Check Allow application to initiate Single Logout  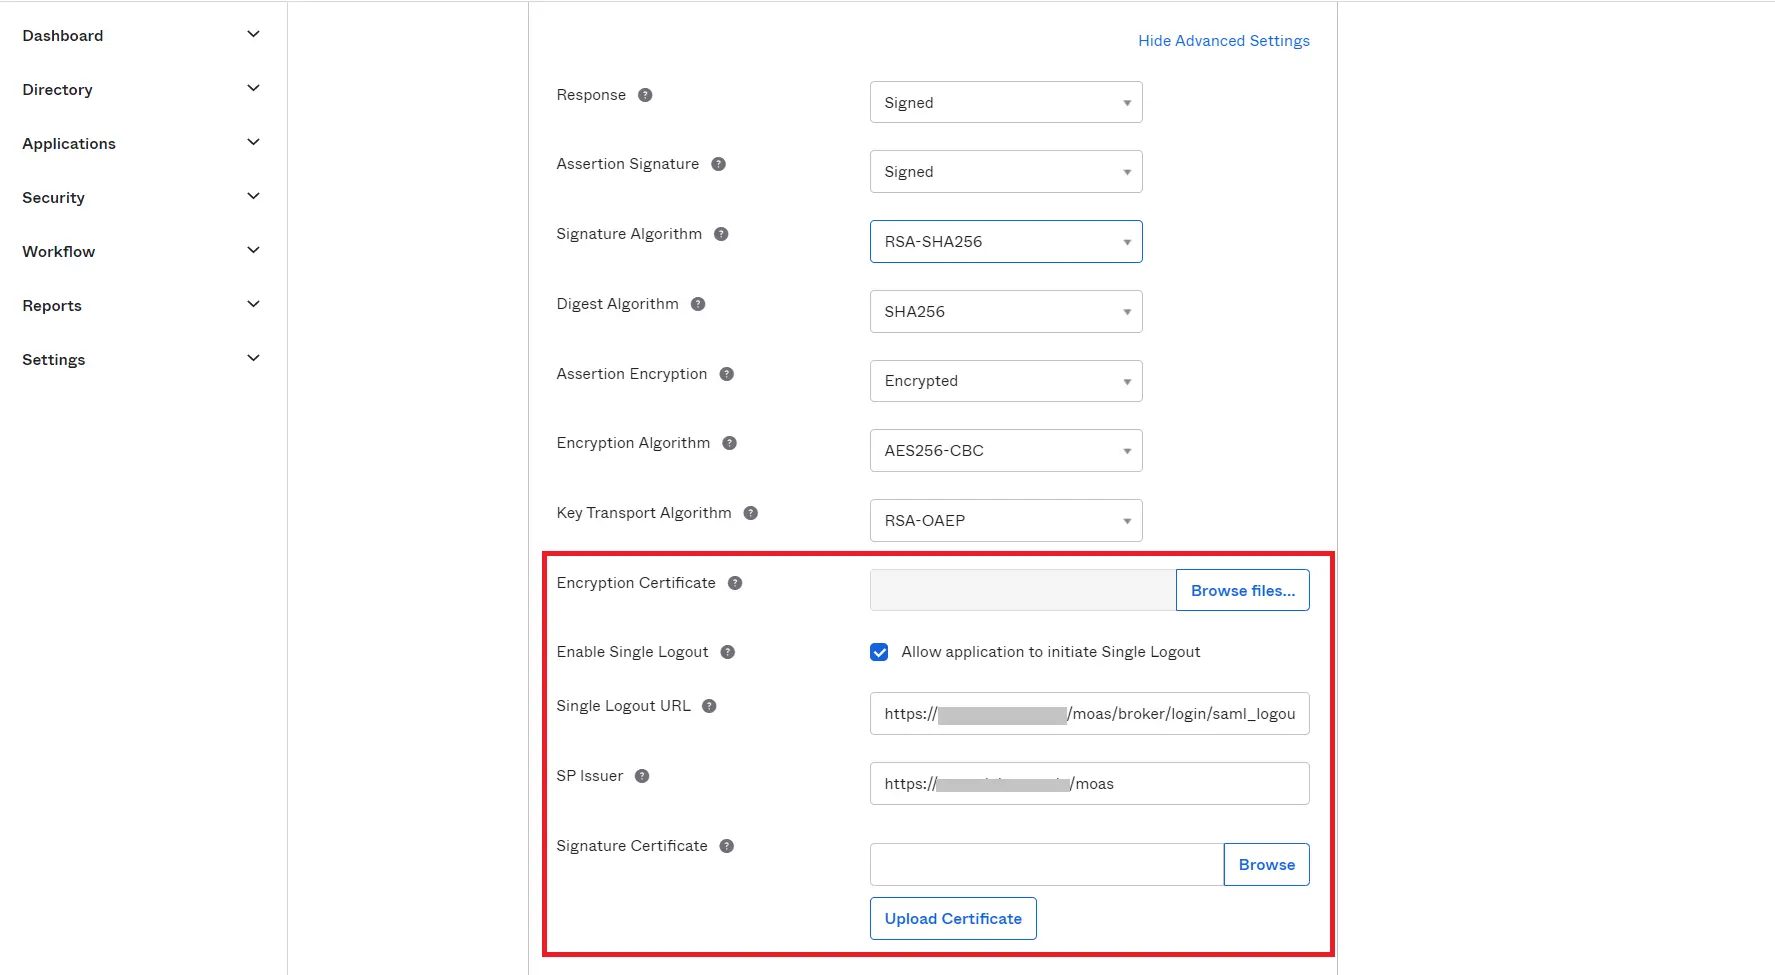(878, 651)
